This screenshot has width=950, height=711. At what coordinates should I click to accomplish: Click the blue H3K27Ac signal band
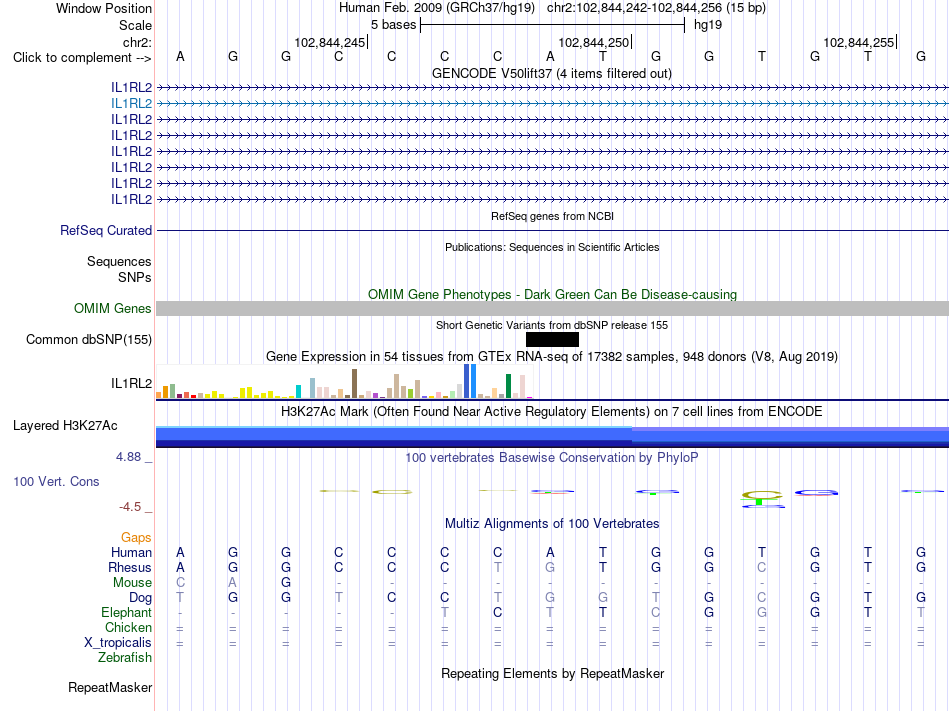tap(552, 437)
